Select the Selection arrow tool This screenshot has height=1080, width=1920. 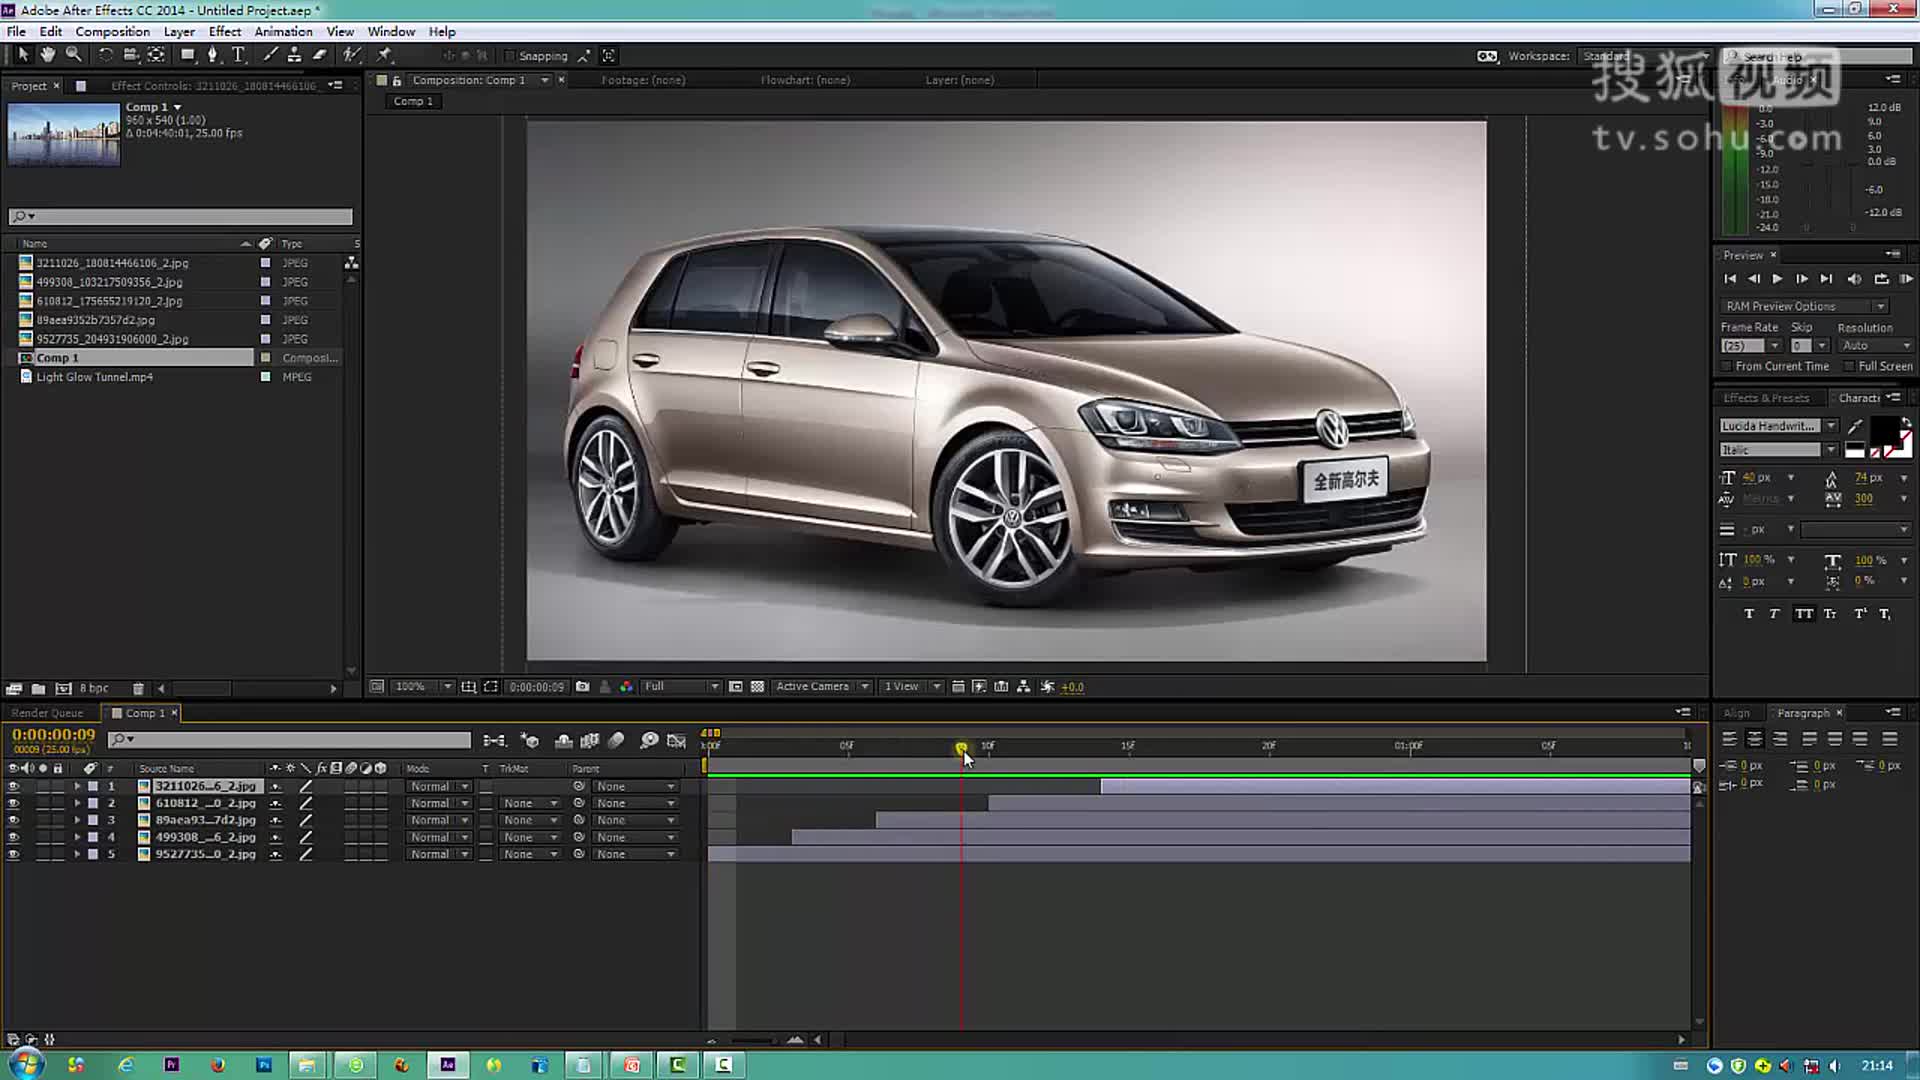pos(23,55)
